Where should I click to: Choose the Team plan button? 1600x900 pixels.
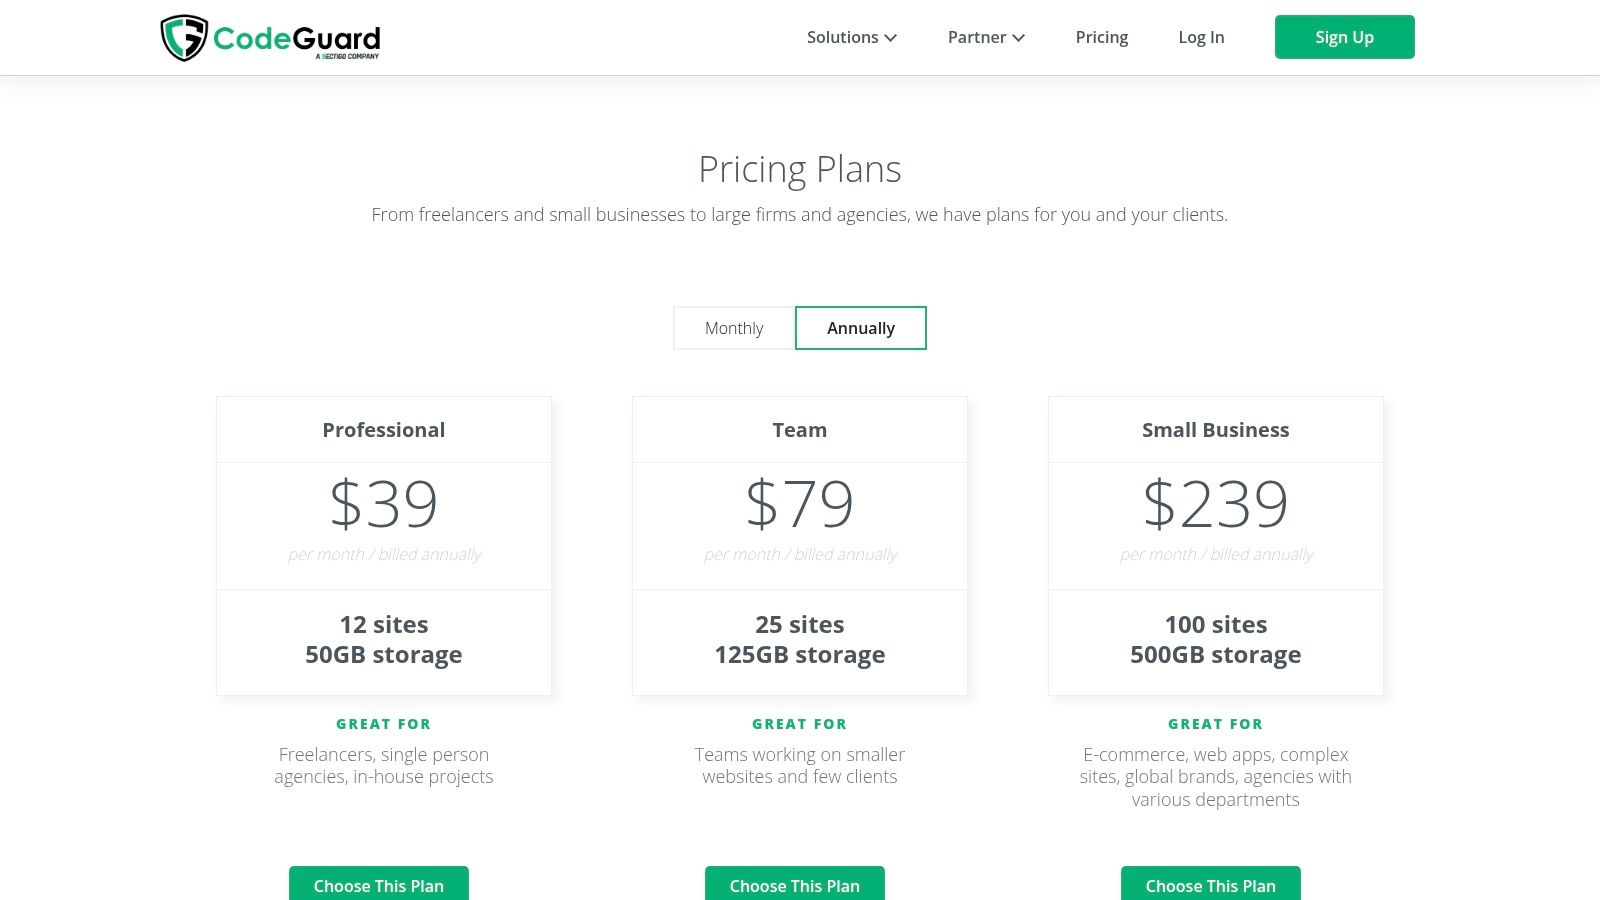pos(795,884)
